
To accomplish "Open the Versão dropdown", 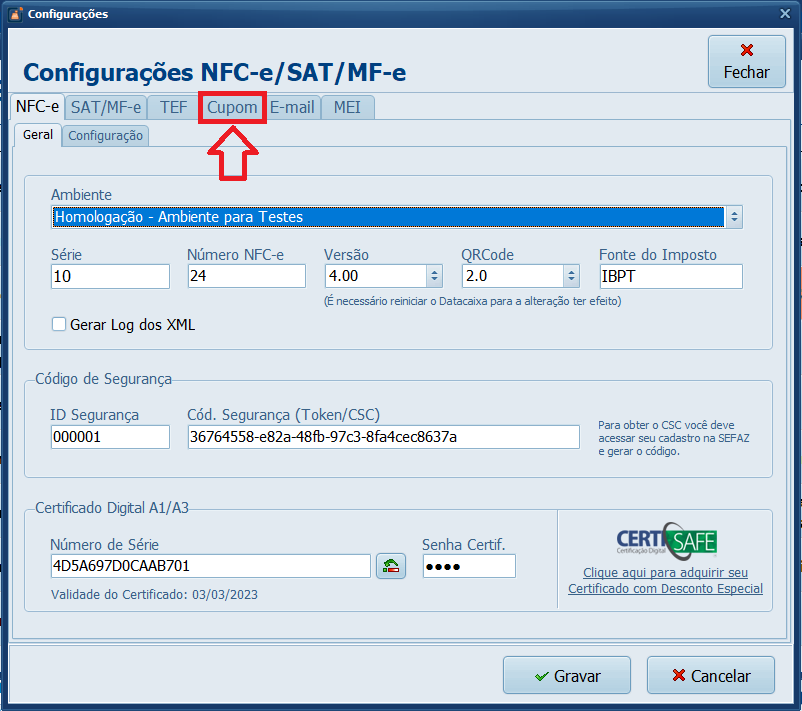I will (x=434, y=276).
